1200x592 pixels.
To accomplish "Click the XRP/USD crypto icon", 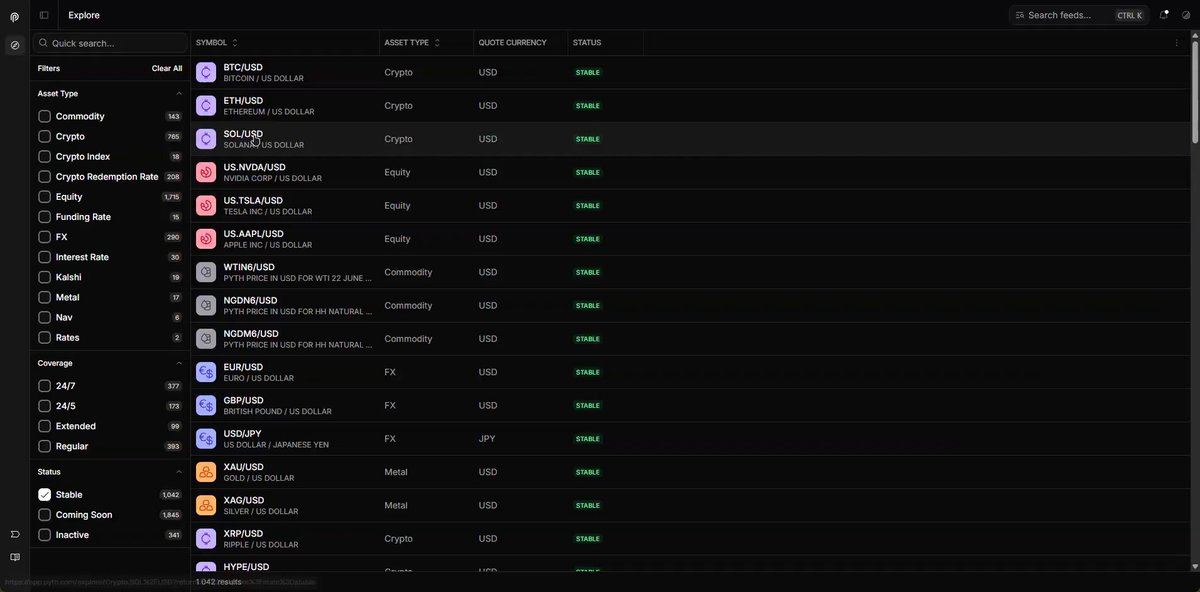I will coord(206,538).
